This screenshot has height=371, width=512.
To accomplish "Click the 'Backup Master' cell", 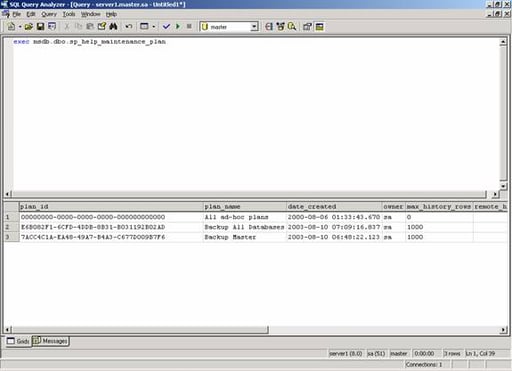I will 245,237.
